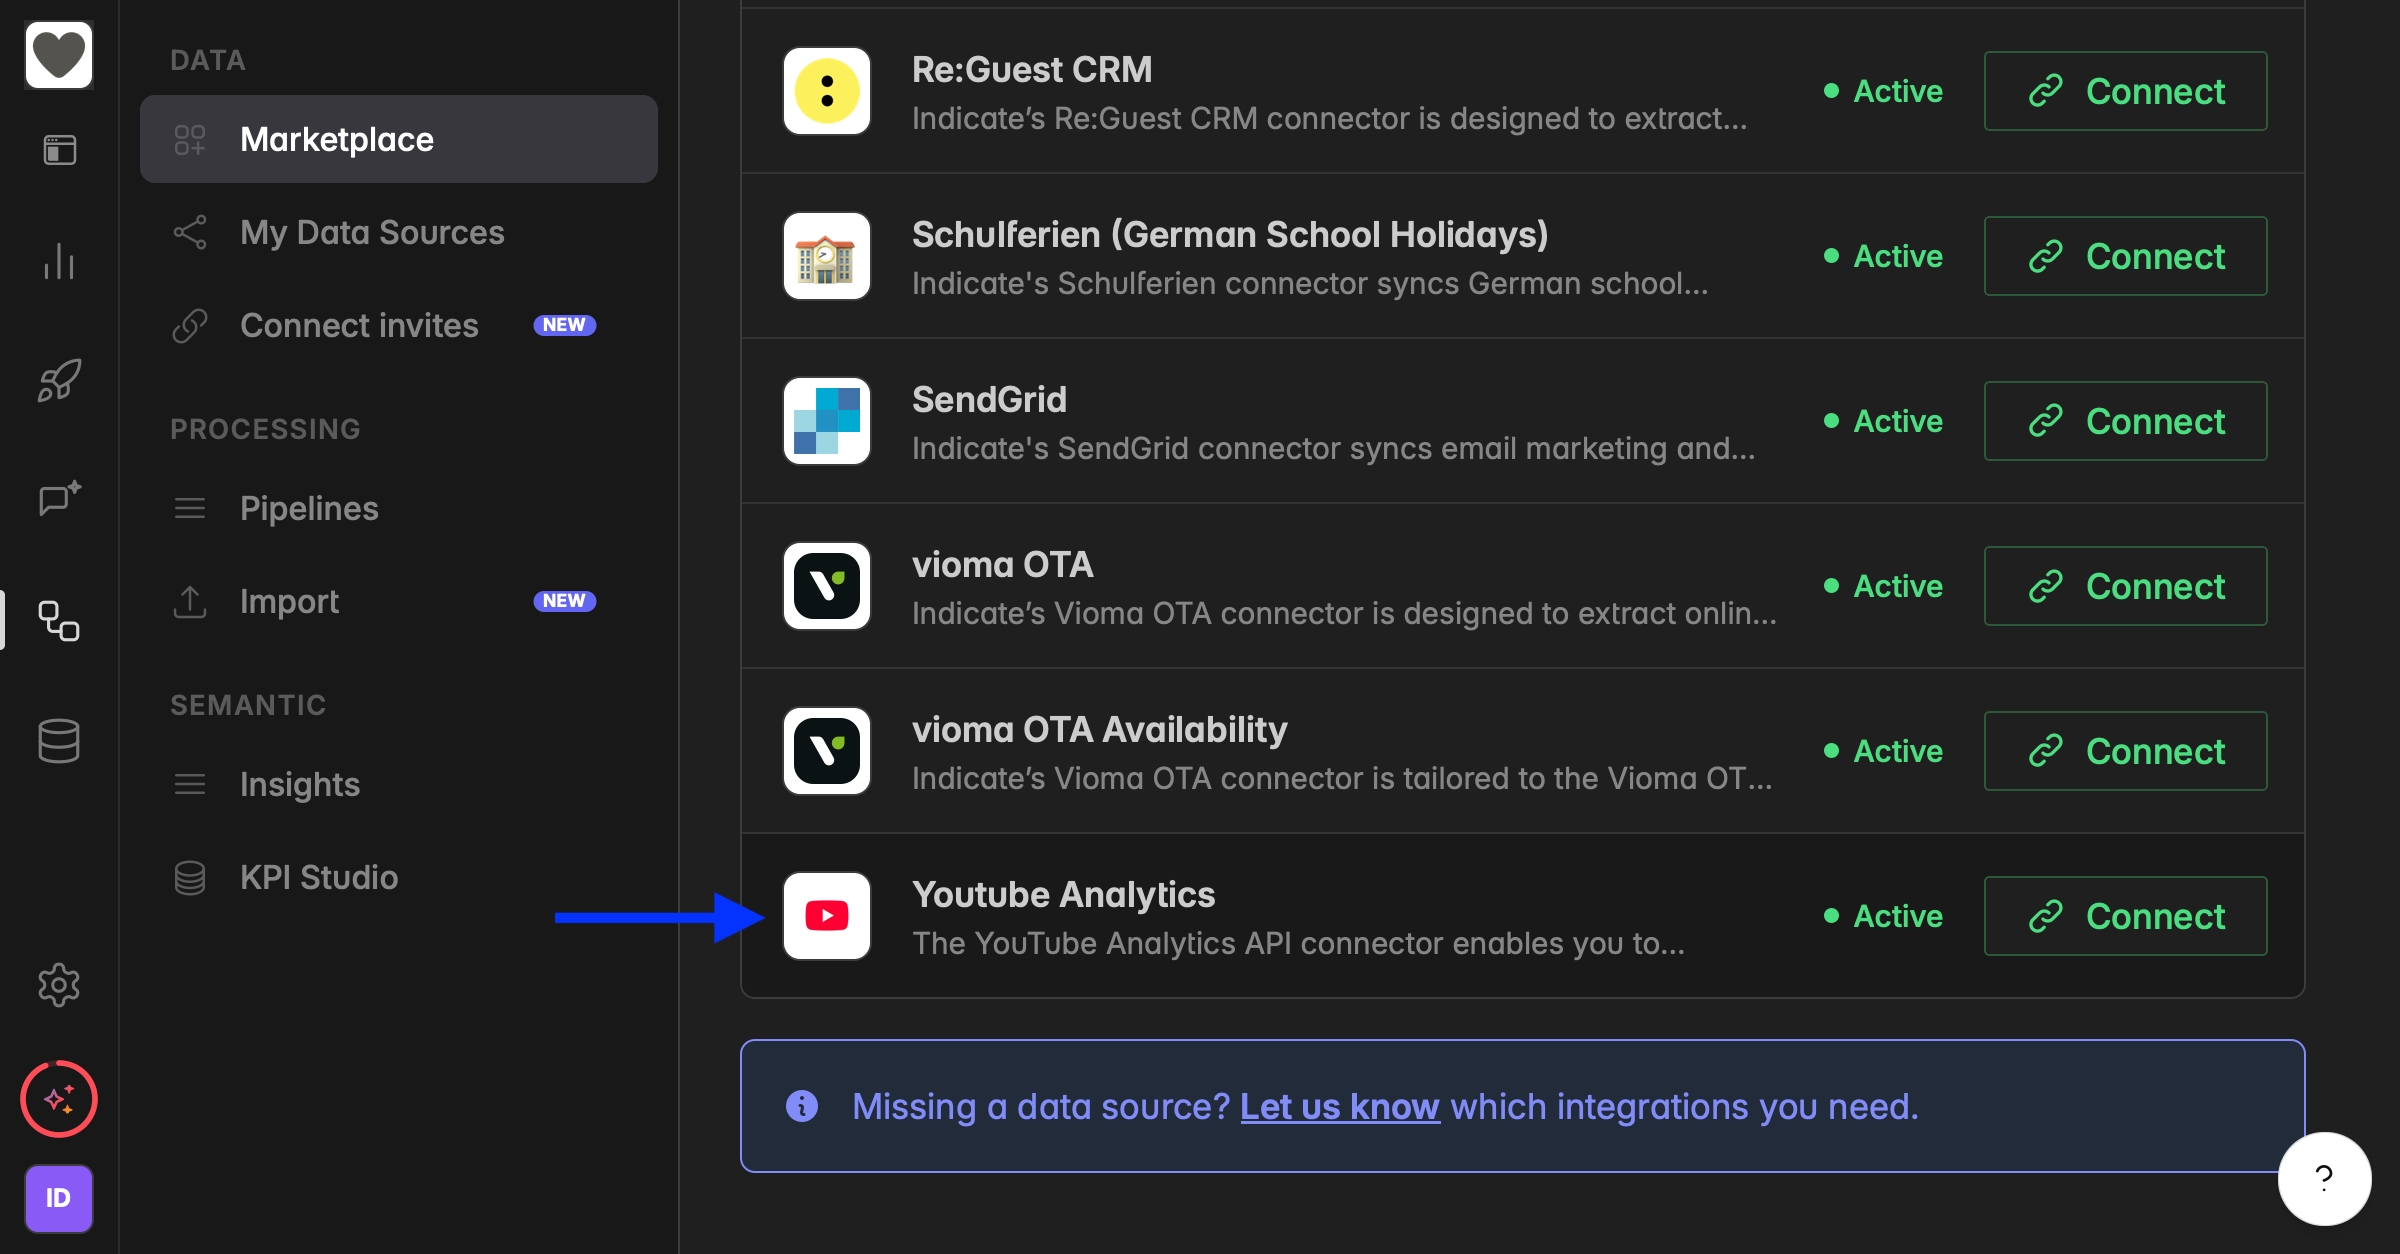Viewport: 2400px width, 1254px height.
Task: Open Connect invites
Action: pos(399,325)
